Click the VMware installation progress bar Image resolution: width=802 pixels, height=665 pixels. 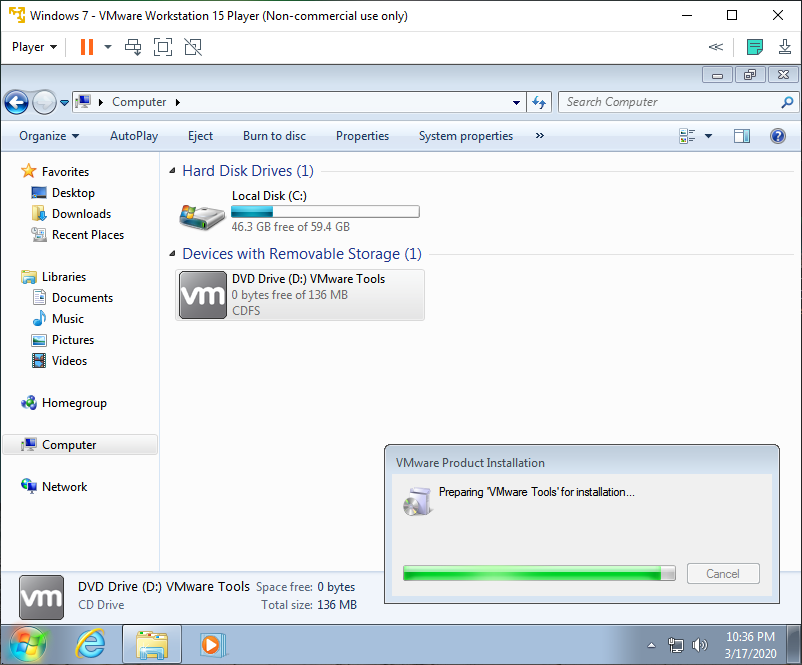539,573
